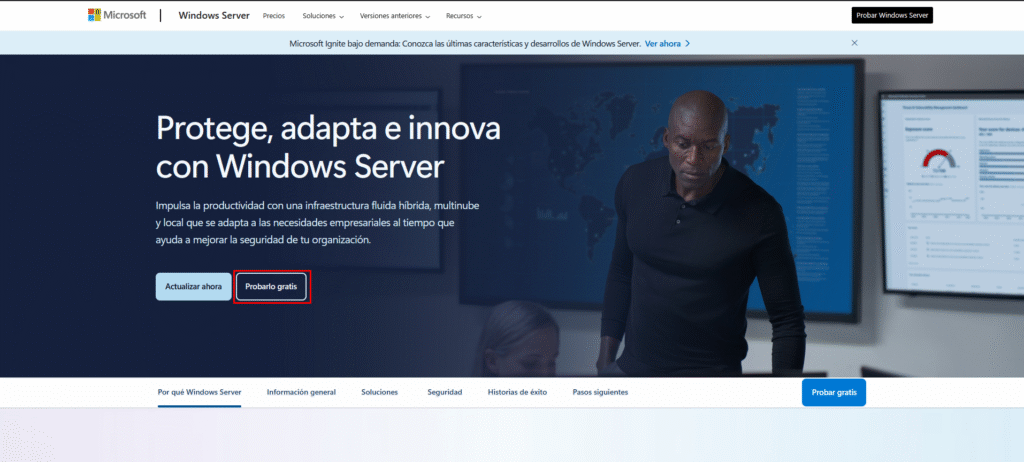Open the Seguridad tab
1024x462 pixels.
click(445, 392)
